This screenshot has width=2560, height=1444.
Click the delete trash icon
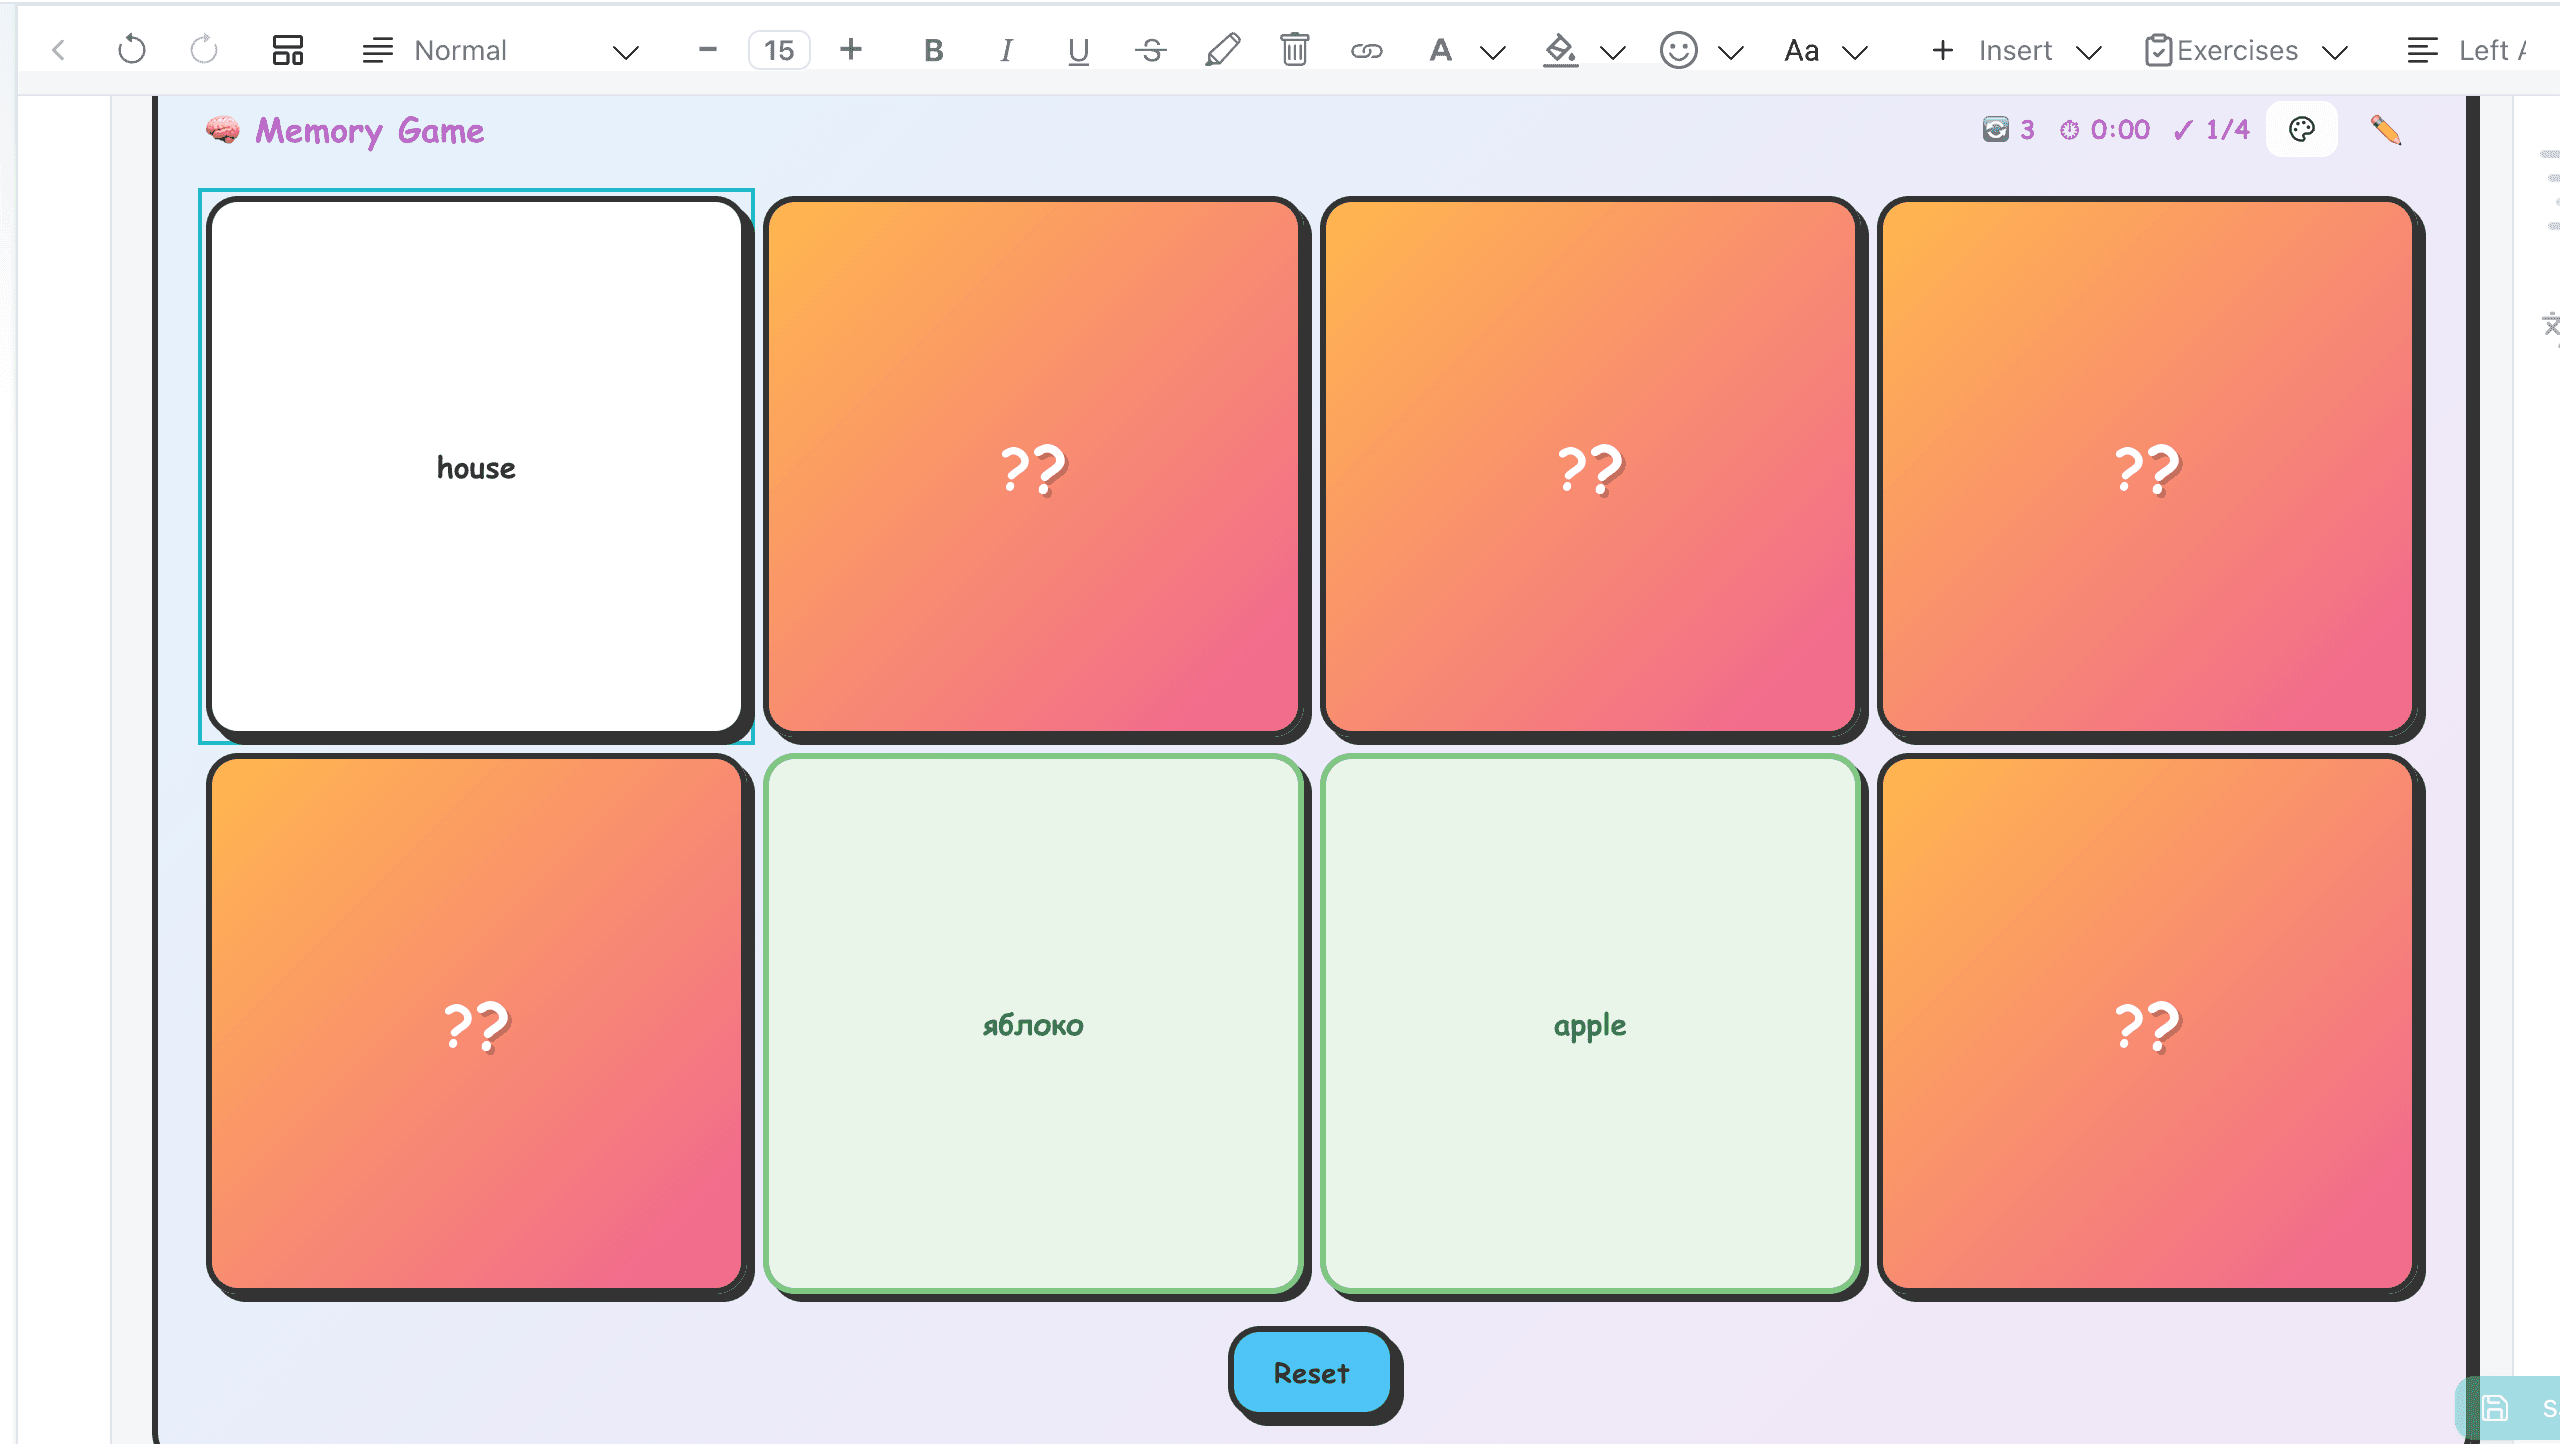(1294, 50)
